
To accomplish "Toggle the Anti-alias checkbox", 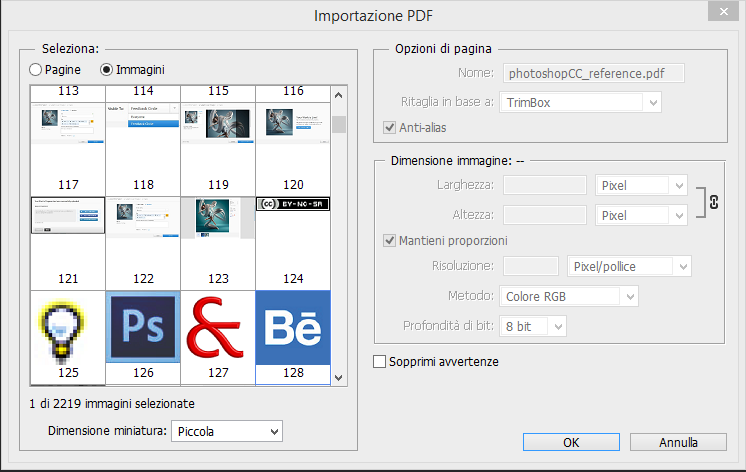I will 390,128.
